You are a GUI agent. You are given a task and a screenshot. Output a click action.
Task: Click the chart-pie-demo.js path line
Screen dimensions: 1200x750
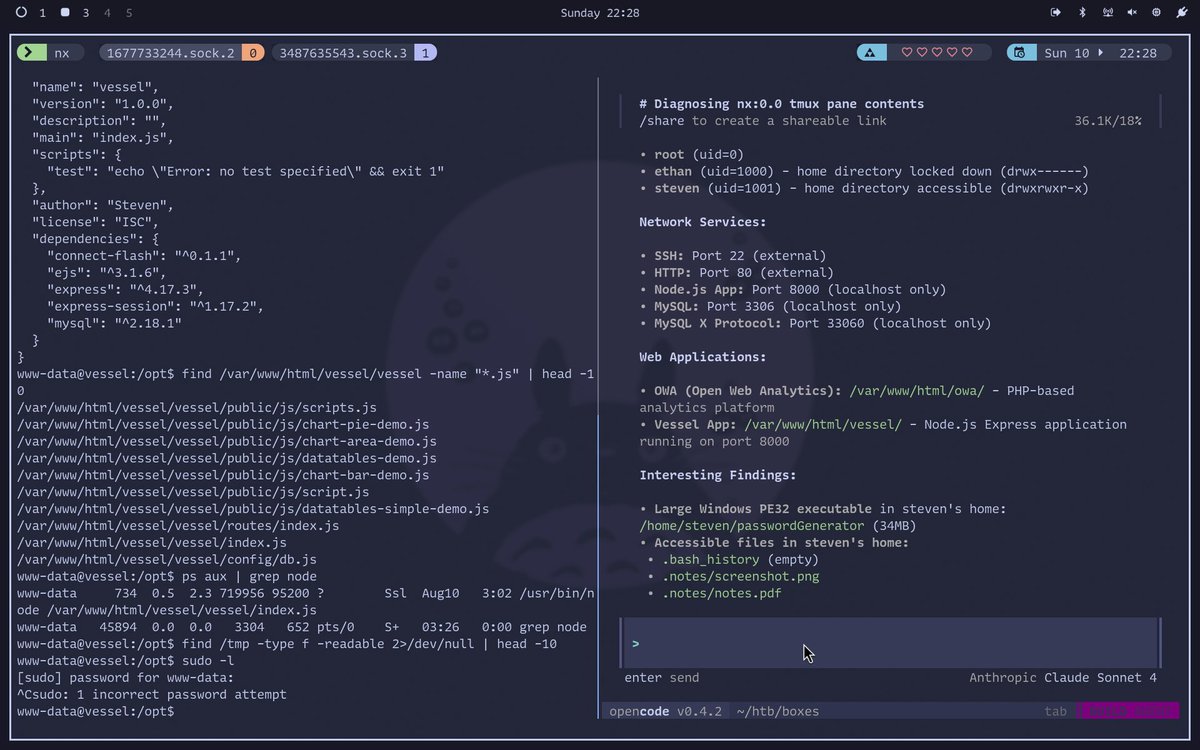point(223,425)
